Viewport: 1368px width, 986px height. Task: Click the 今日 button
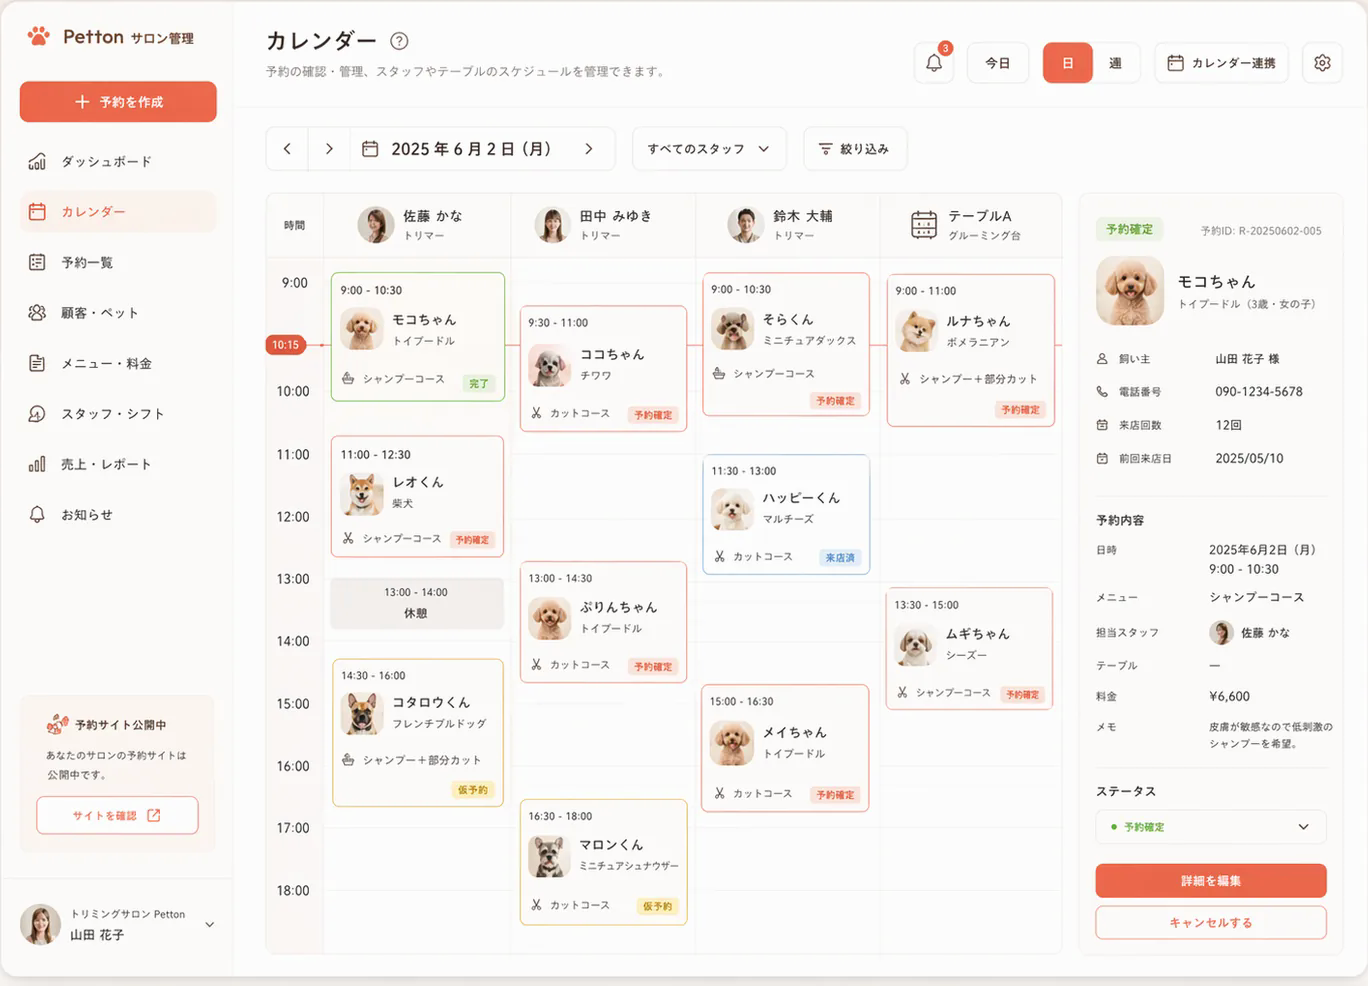(998, 63)
